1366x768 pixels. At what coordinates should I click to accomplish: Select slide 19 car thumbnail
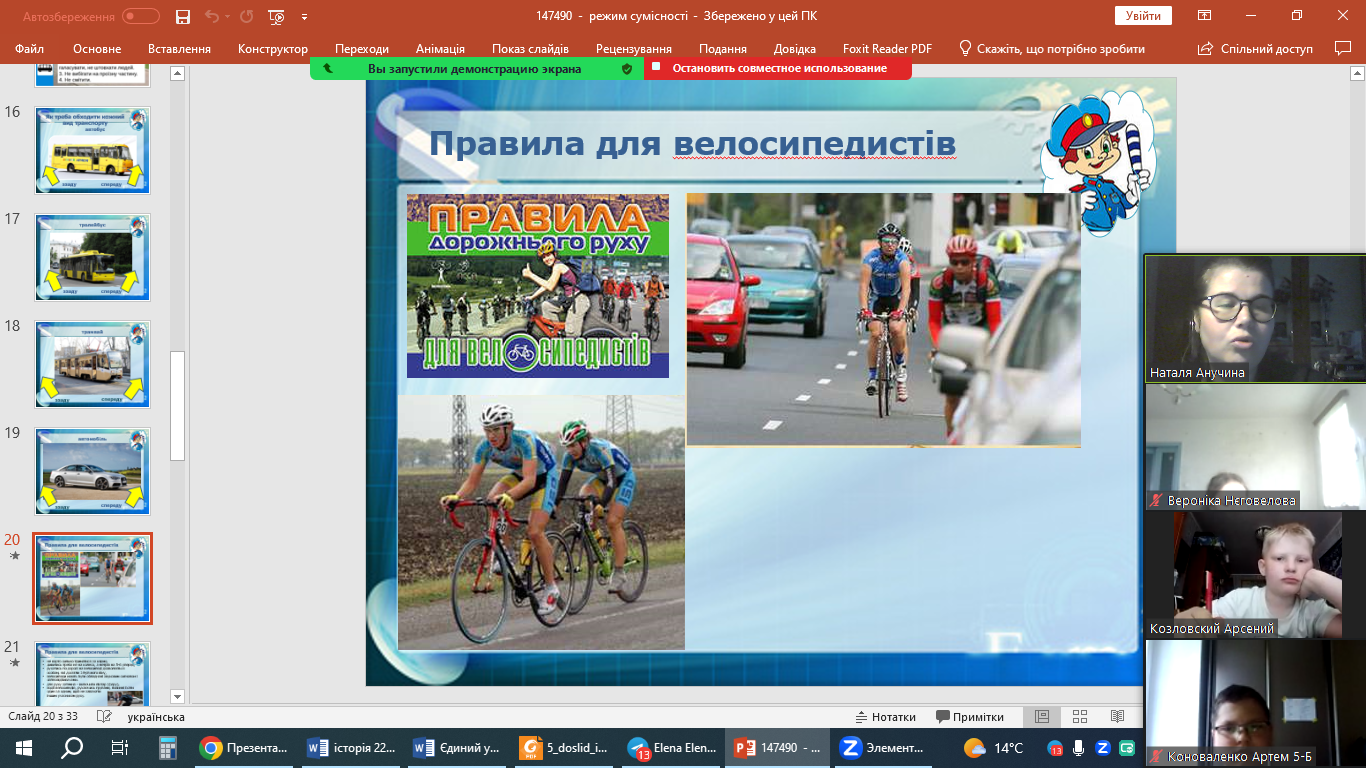92,471
